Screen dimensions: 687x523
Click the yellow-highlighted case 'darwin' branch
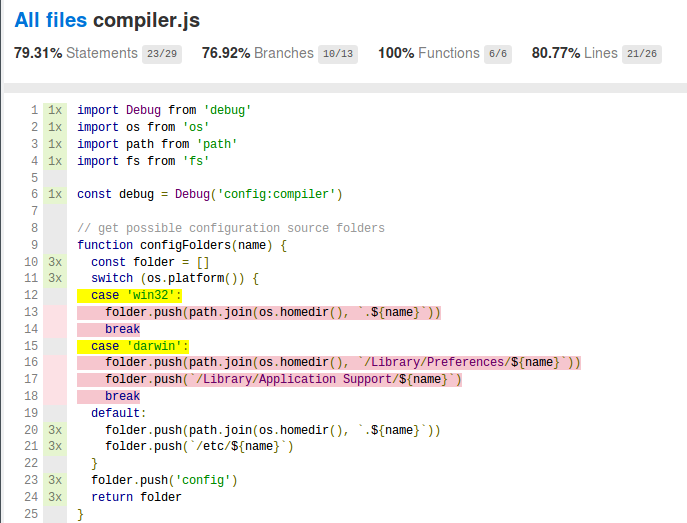pos(133,346)
